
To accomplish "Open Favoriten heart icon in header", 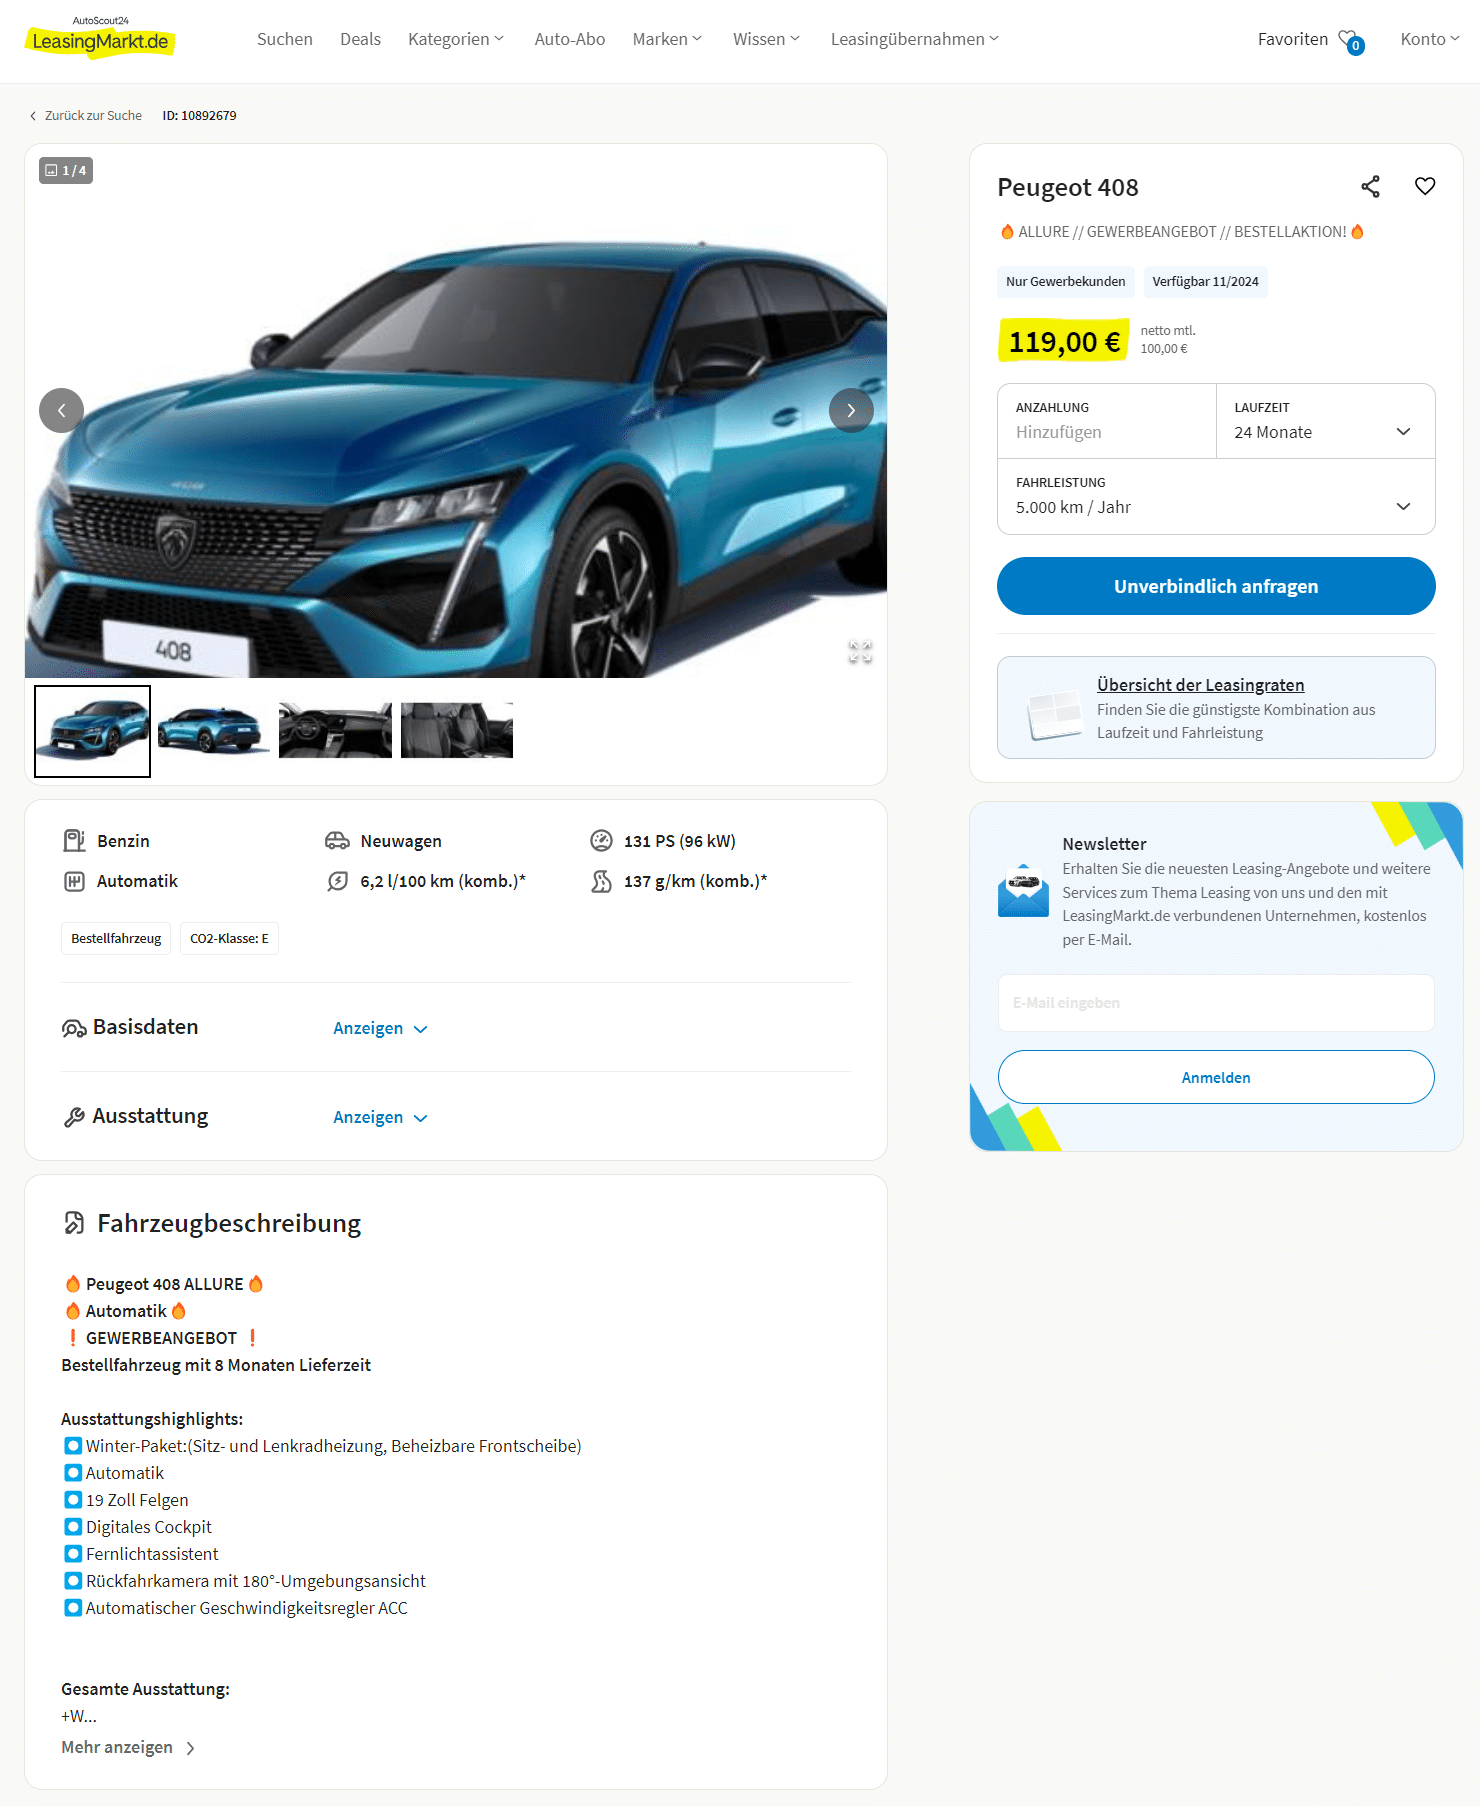I will click(x=1350, y=40).
